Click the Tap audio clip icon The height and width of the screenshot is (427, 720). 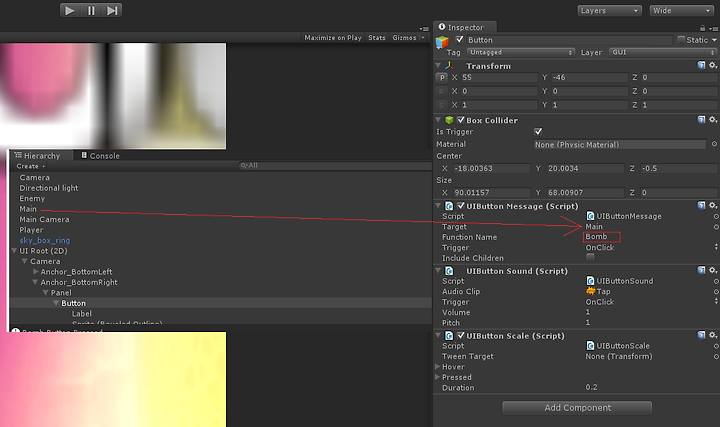(591, 291)
